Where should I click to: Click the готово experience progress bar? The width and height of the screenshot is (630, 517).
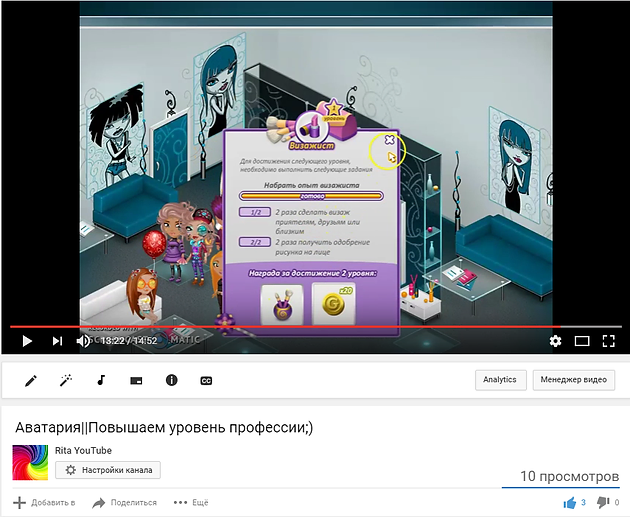[x=311, y=196]
